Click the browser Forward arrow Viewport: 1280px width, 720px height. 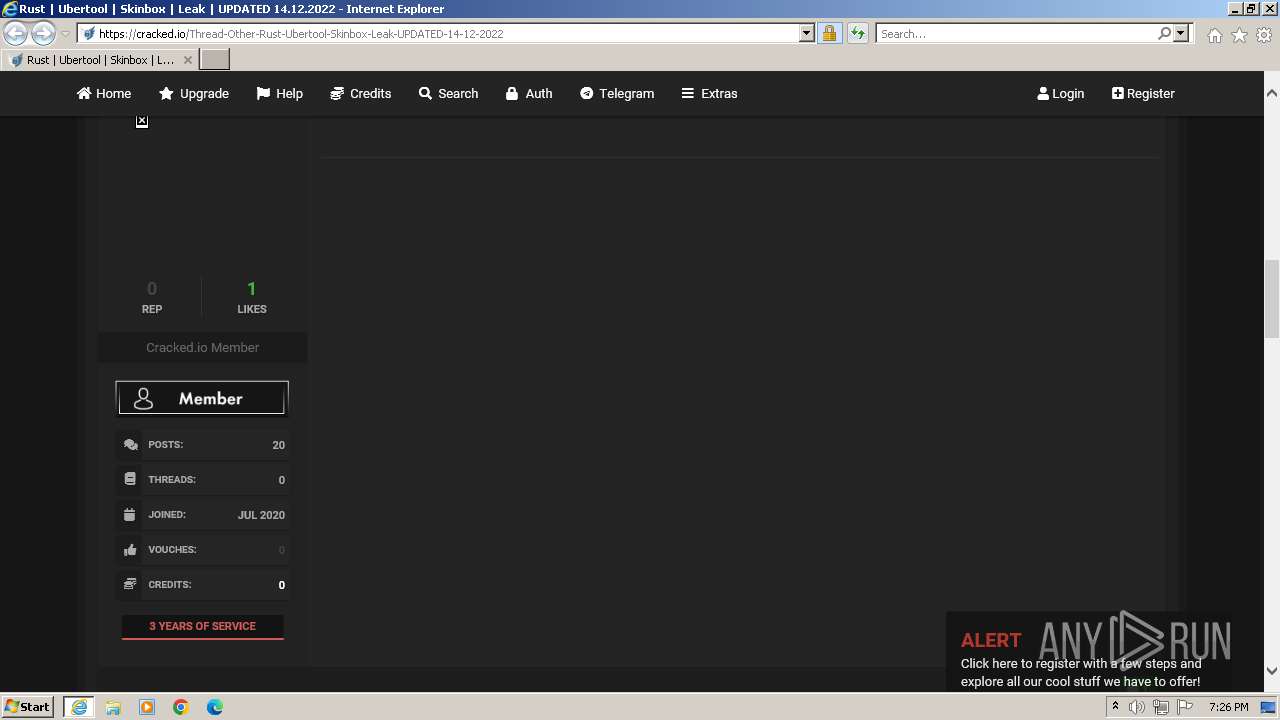[x=43, y=34]
